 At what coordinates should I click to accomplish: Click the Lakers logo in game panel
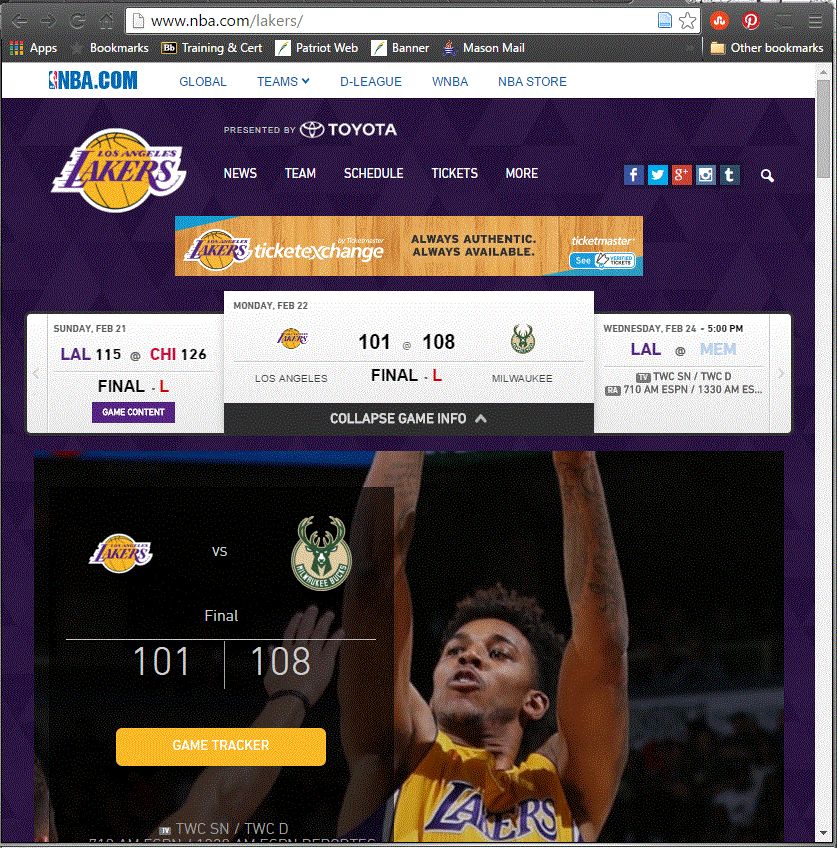pos(121,553)
